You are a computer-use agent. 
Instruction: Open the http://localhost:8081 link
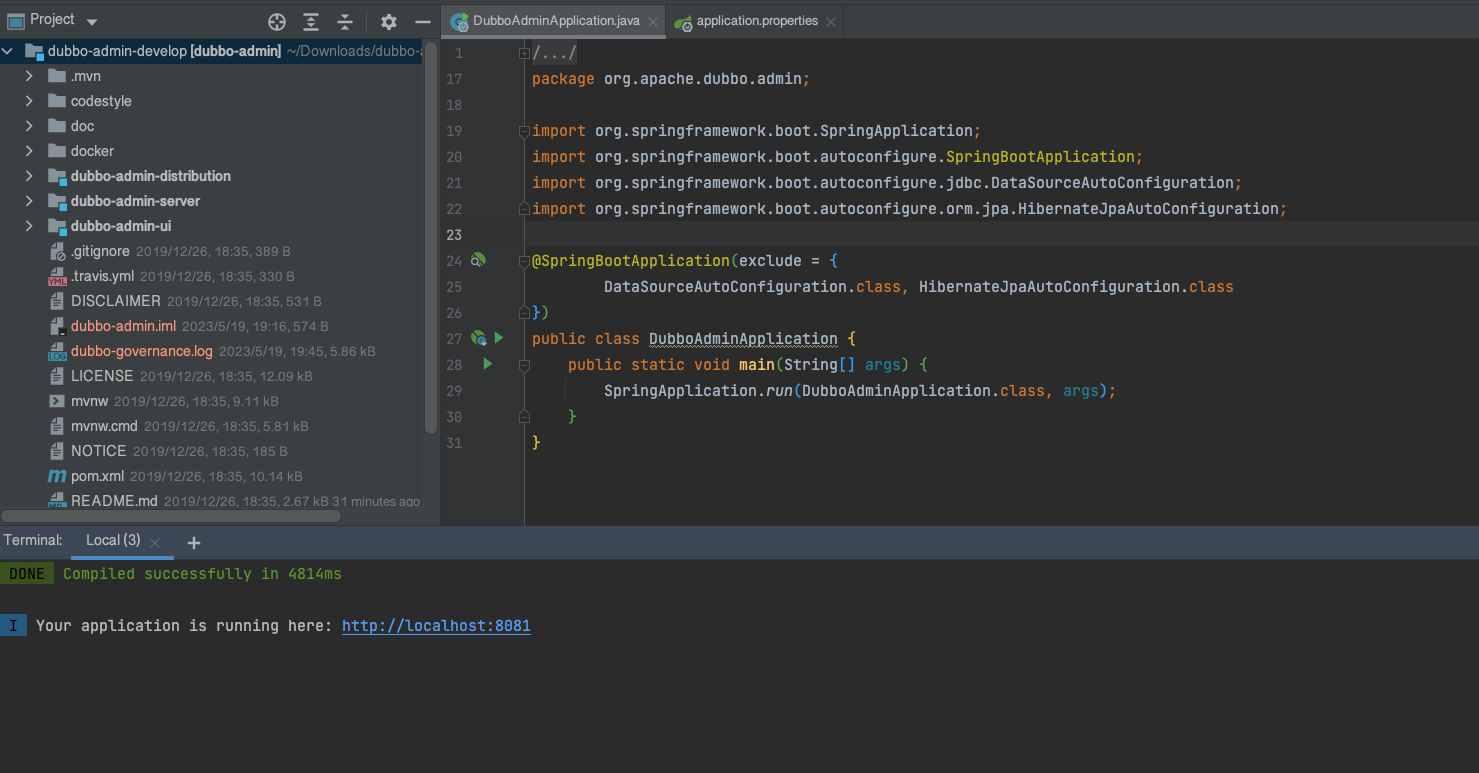436,626
